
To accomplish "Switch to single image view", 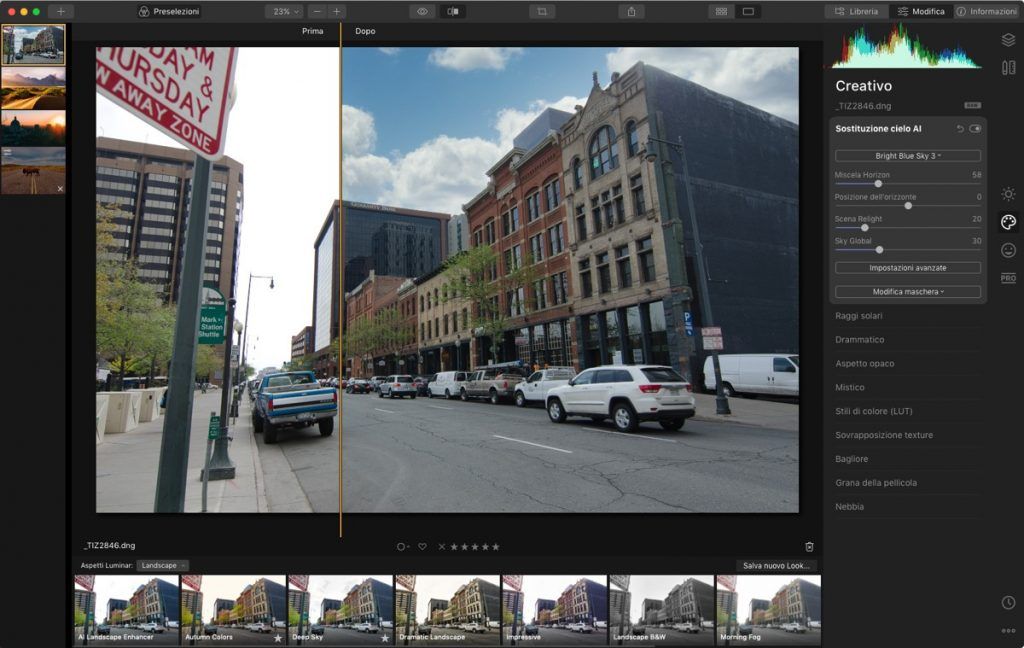I will (x=748, y=11).
